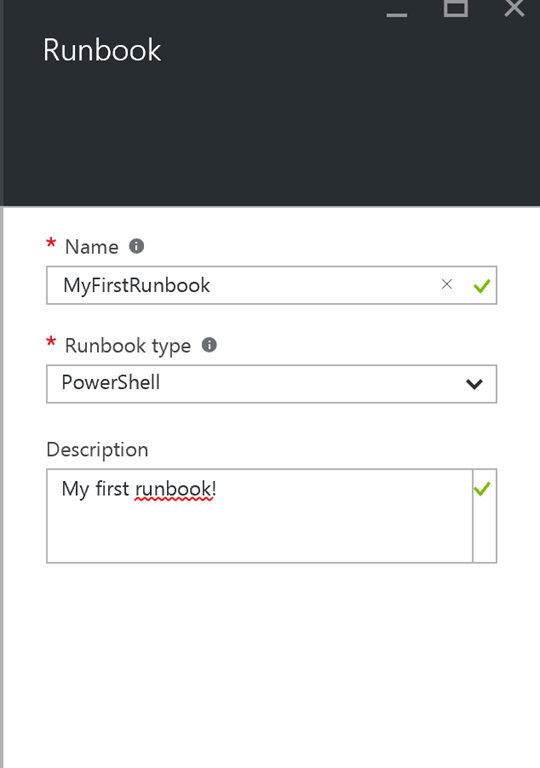Viewport: 540px width, 768px height.
Task: Maximize the Runbook blade
Action: pos(456,8)
